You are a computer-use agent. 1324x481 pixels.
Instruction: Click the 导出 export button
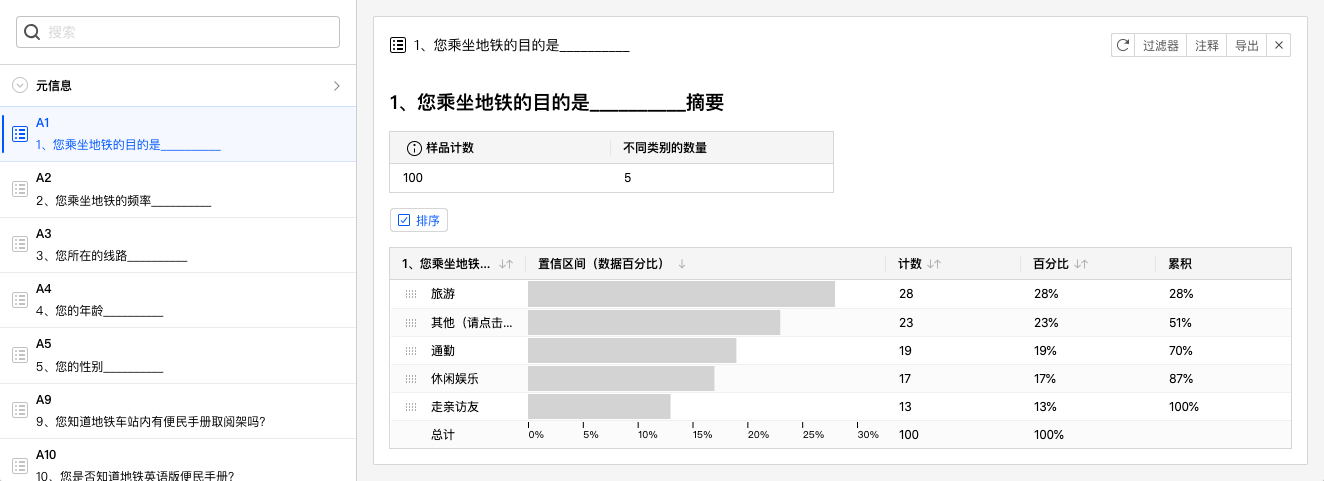(1247, 45)
